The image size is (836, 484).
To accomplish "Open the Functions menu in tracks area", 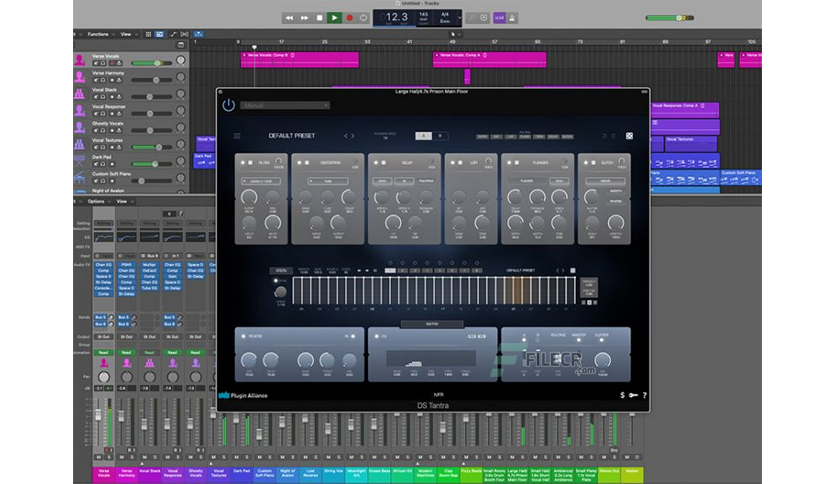I will [x=100, y=34].
